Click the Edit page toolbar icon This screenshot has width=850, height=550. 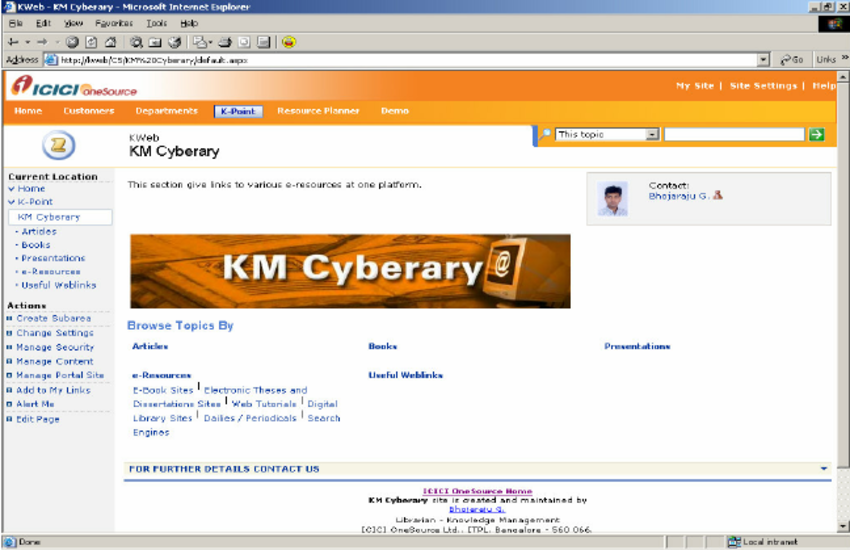[244, 42]
